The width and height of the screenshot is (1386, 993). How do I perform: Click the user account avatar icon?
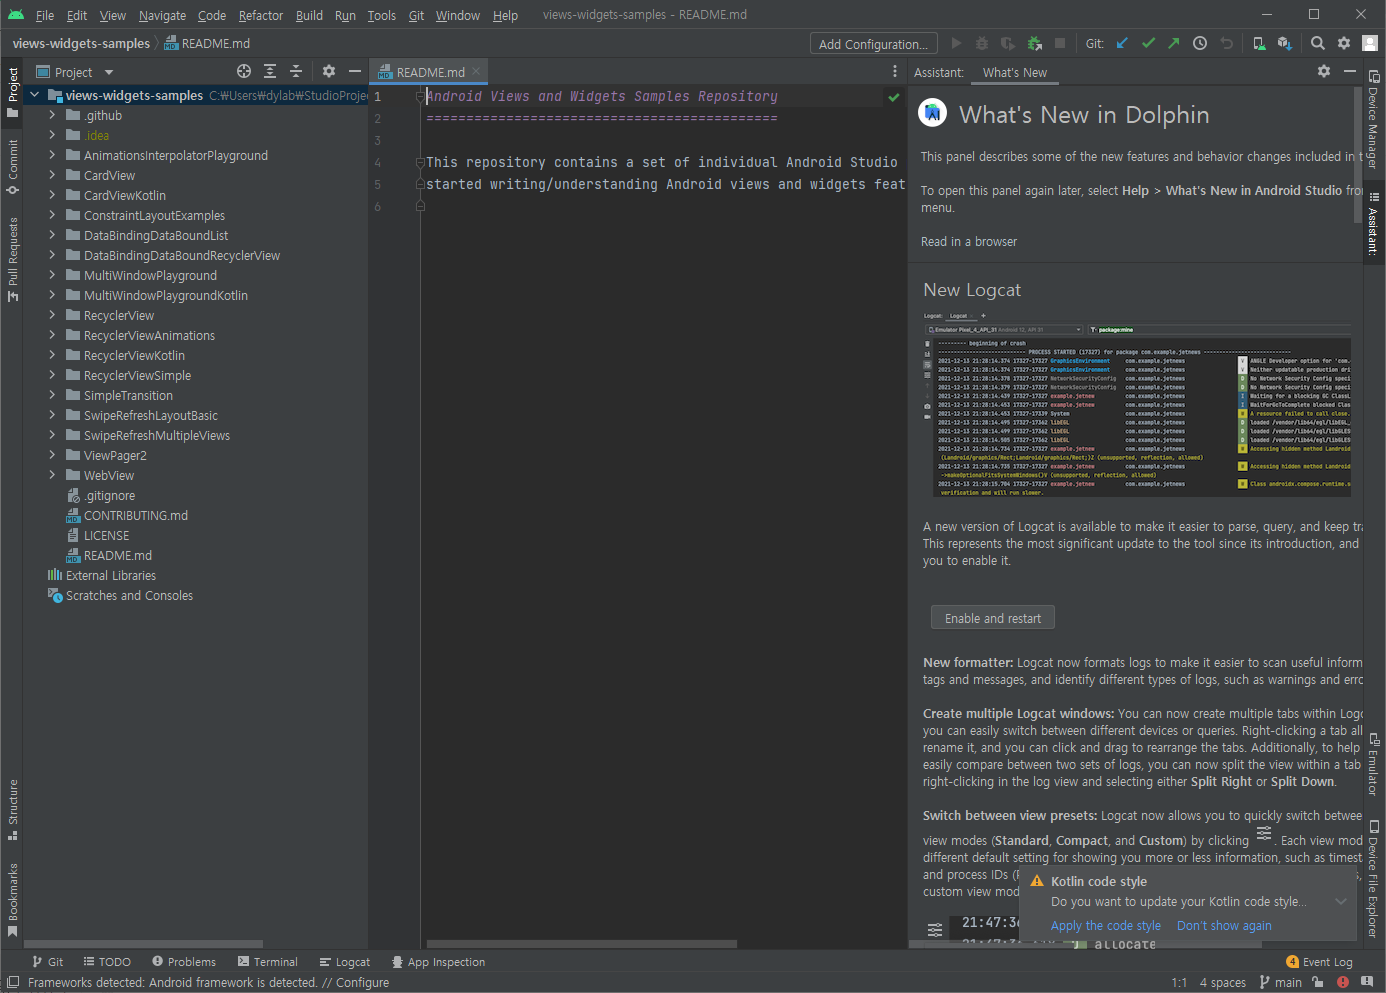(x=1370, y=43)
